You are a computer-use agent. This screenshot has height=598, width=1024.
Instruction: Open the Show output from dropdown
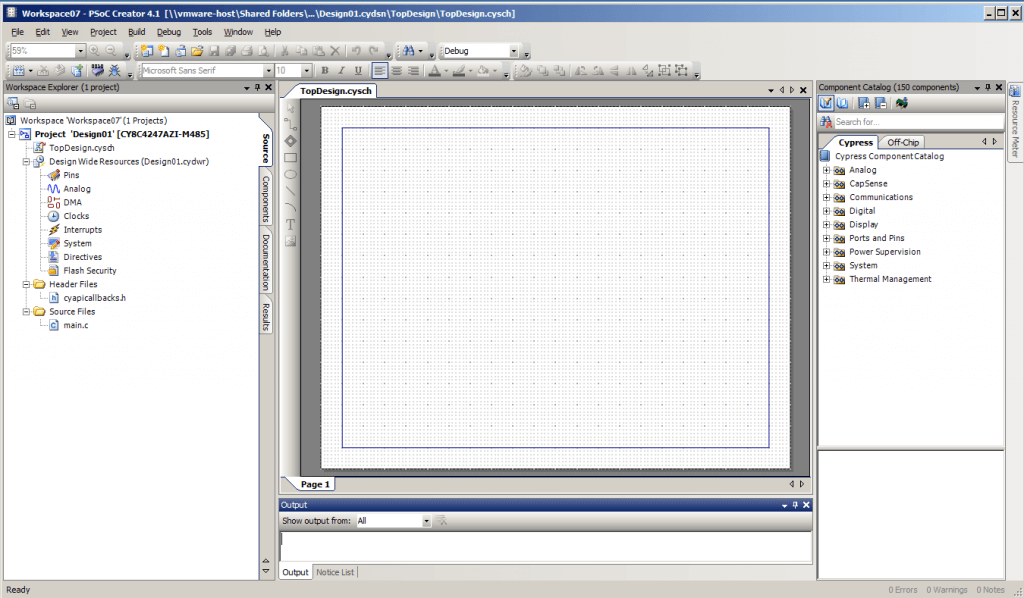[x=426, y=521]
